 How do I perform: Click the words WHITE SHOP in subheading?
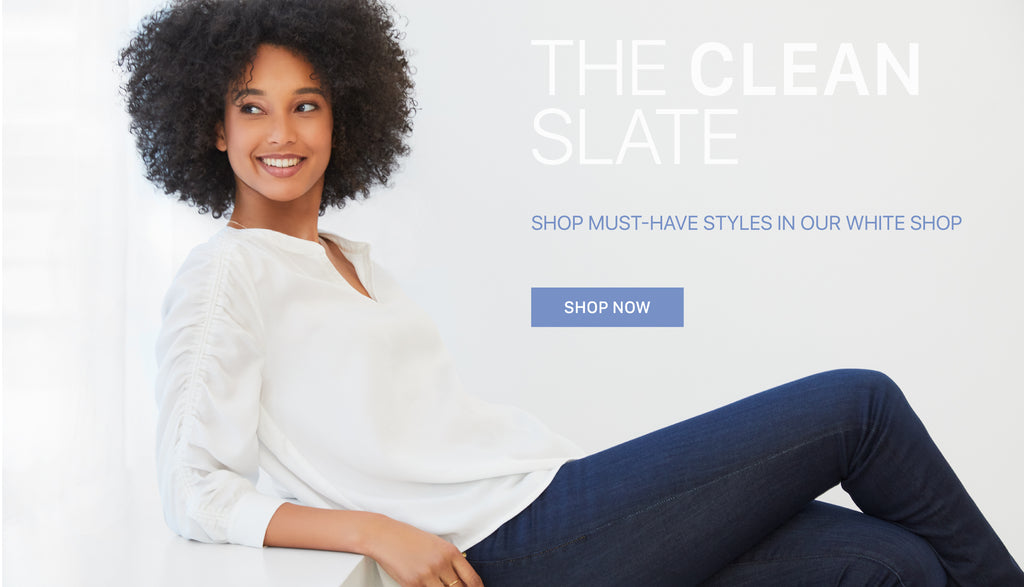tap(903, 223)
